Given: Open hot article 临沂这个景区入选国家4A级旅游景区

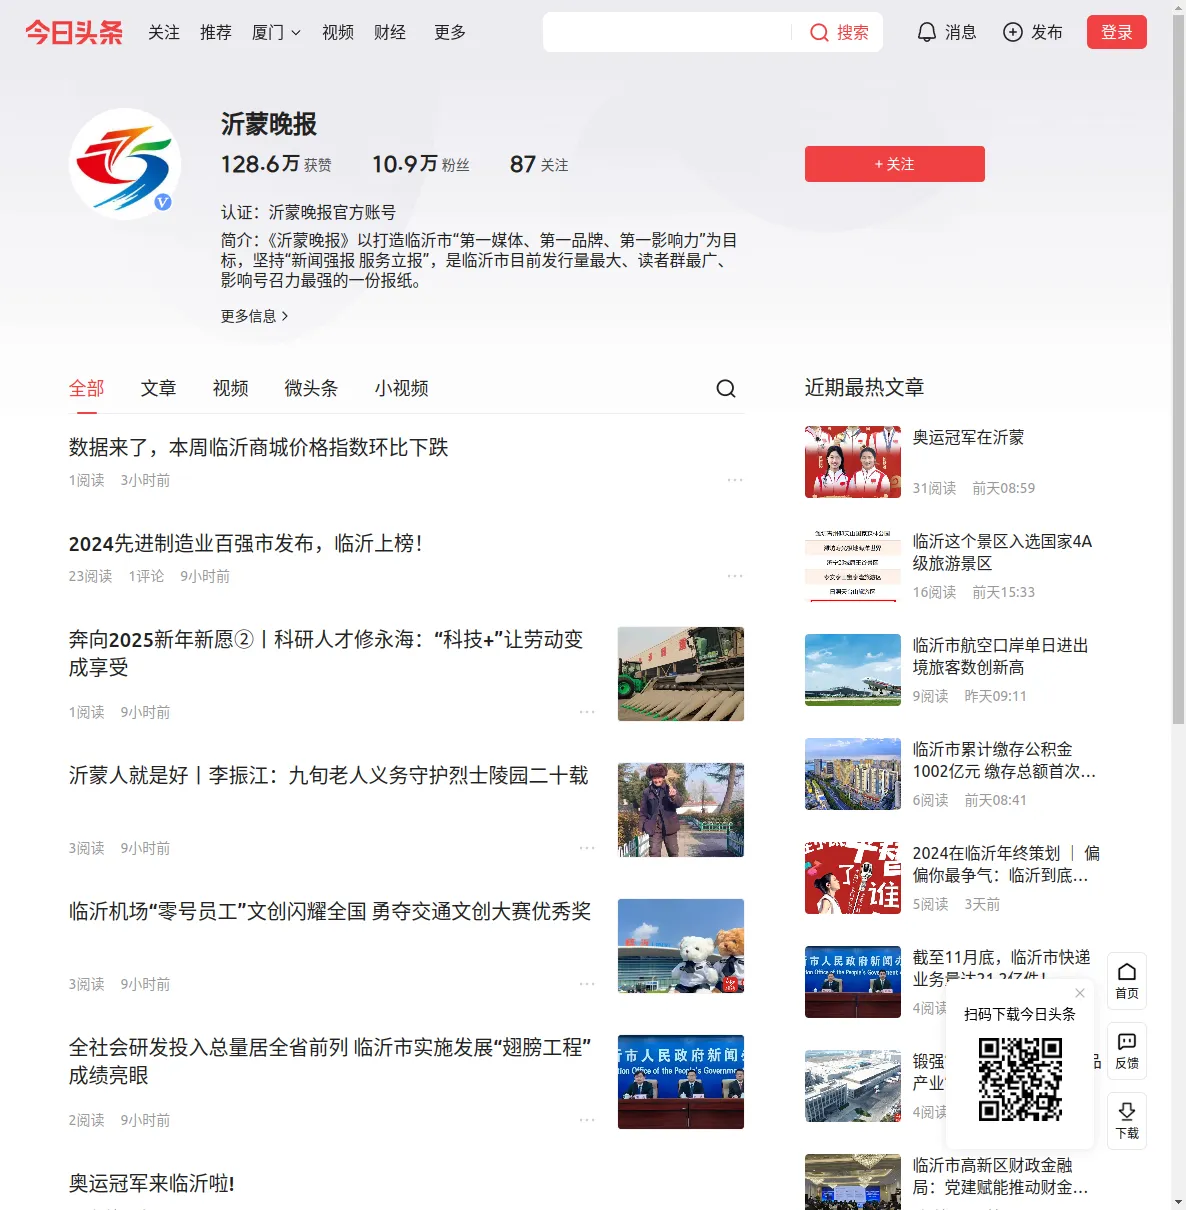Looking at the screenshot, I should pyautogui.click(x=1002, y=552).
